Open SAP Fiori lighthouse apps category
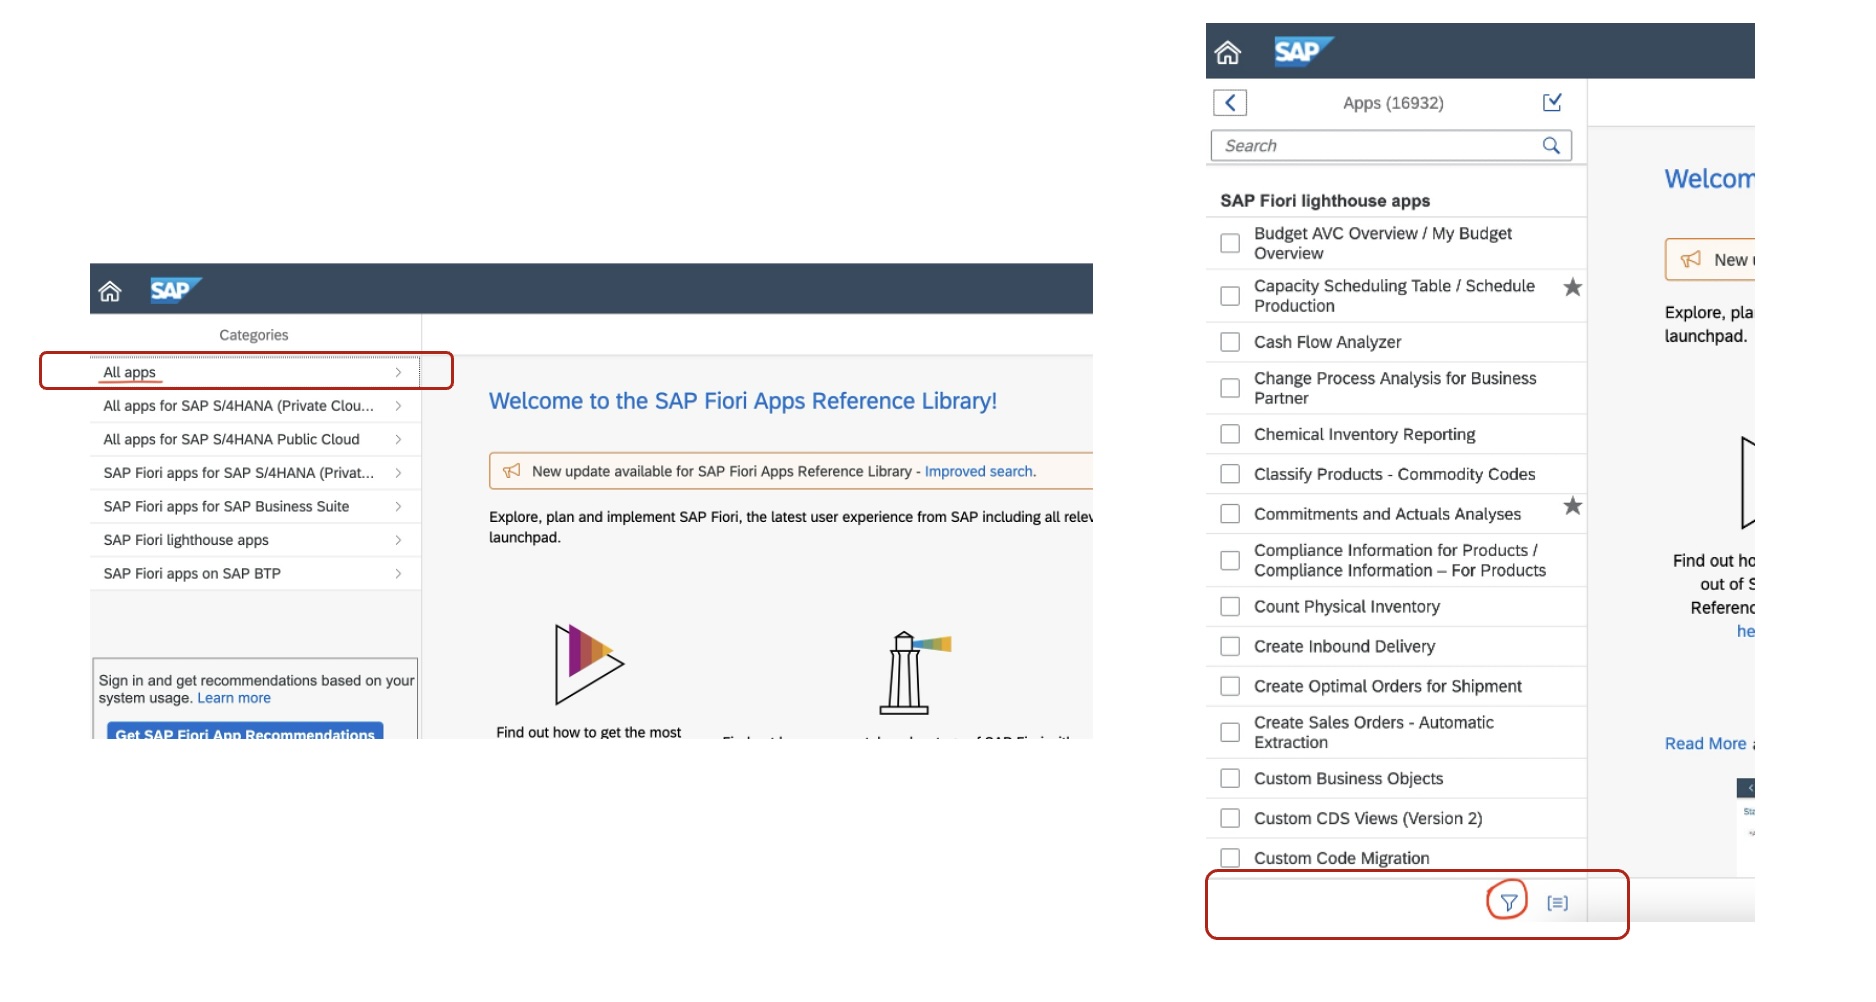The width and height of the screenshot is (1876, 1002). click(255, 540)
